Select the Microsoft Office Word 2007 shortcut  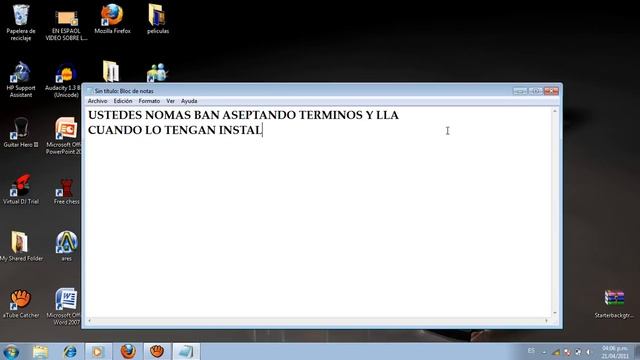point(64,307)
